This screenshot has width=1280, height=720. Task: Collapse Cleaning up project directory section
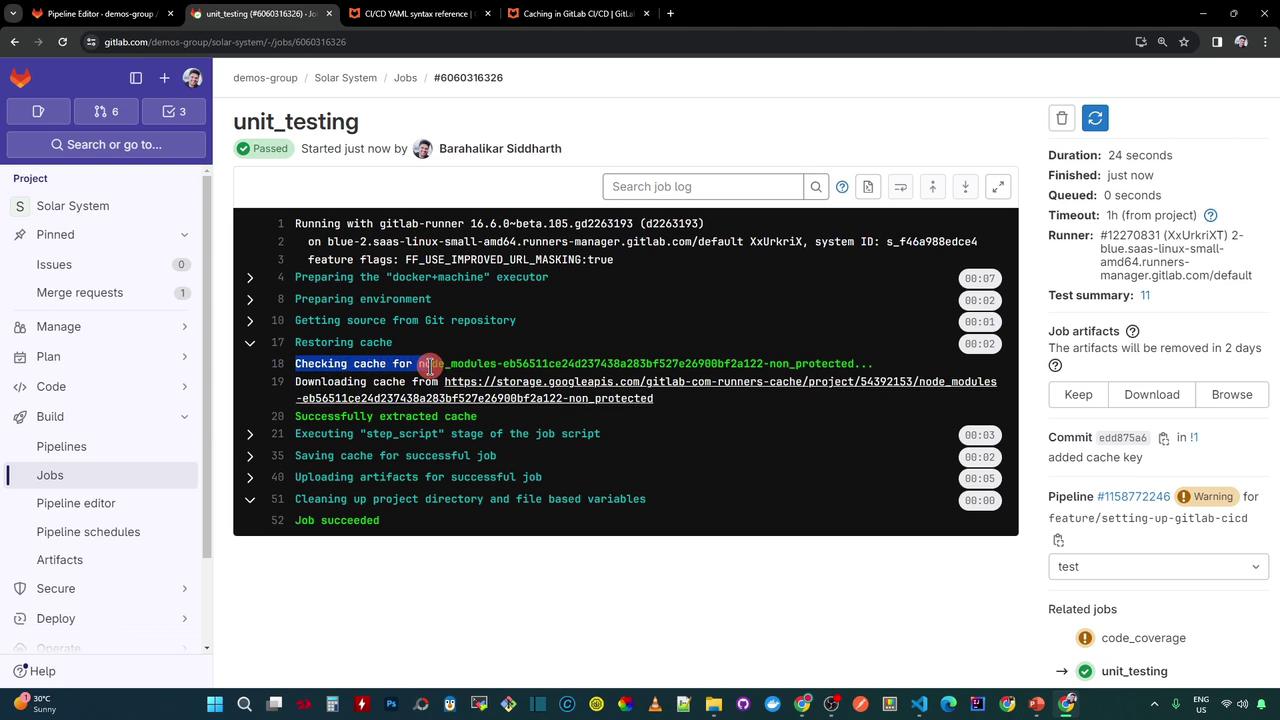(x=250, y=500)
